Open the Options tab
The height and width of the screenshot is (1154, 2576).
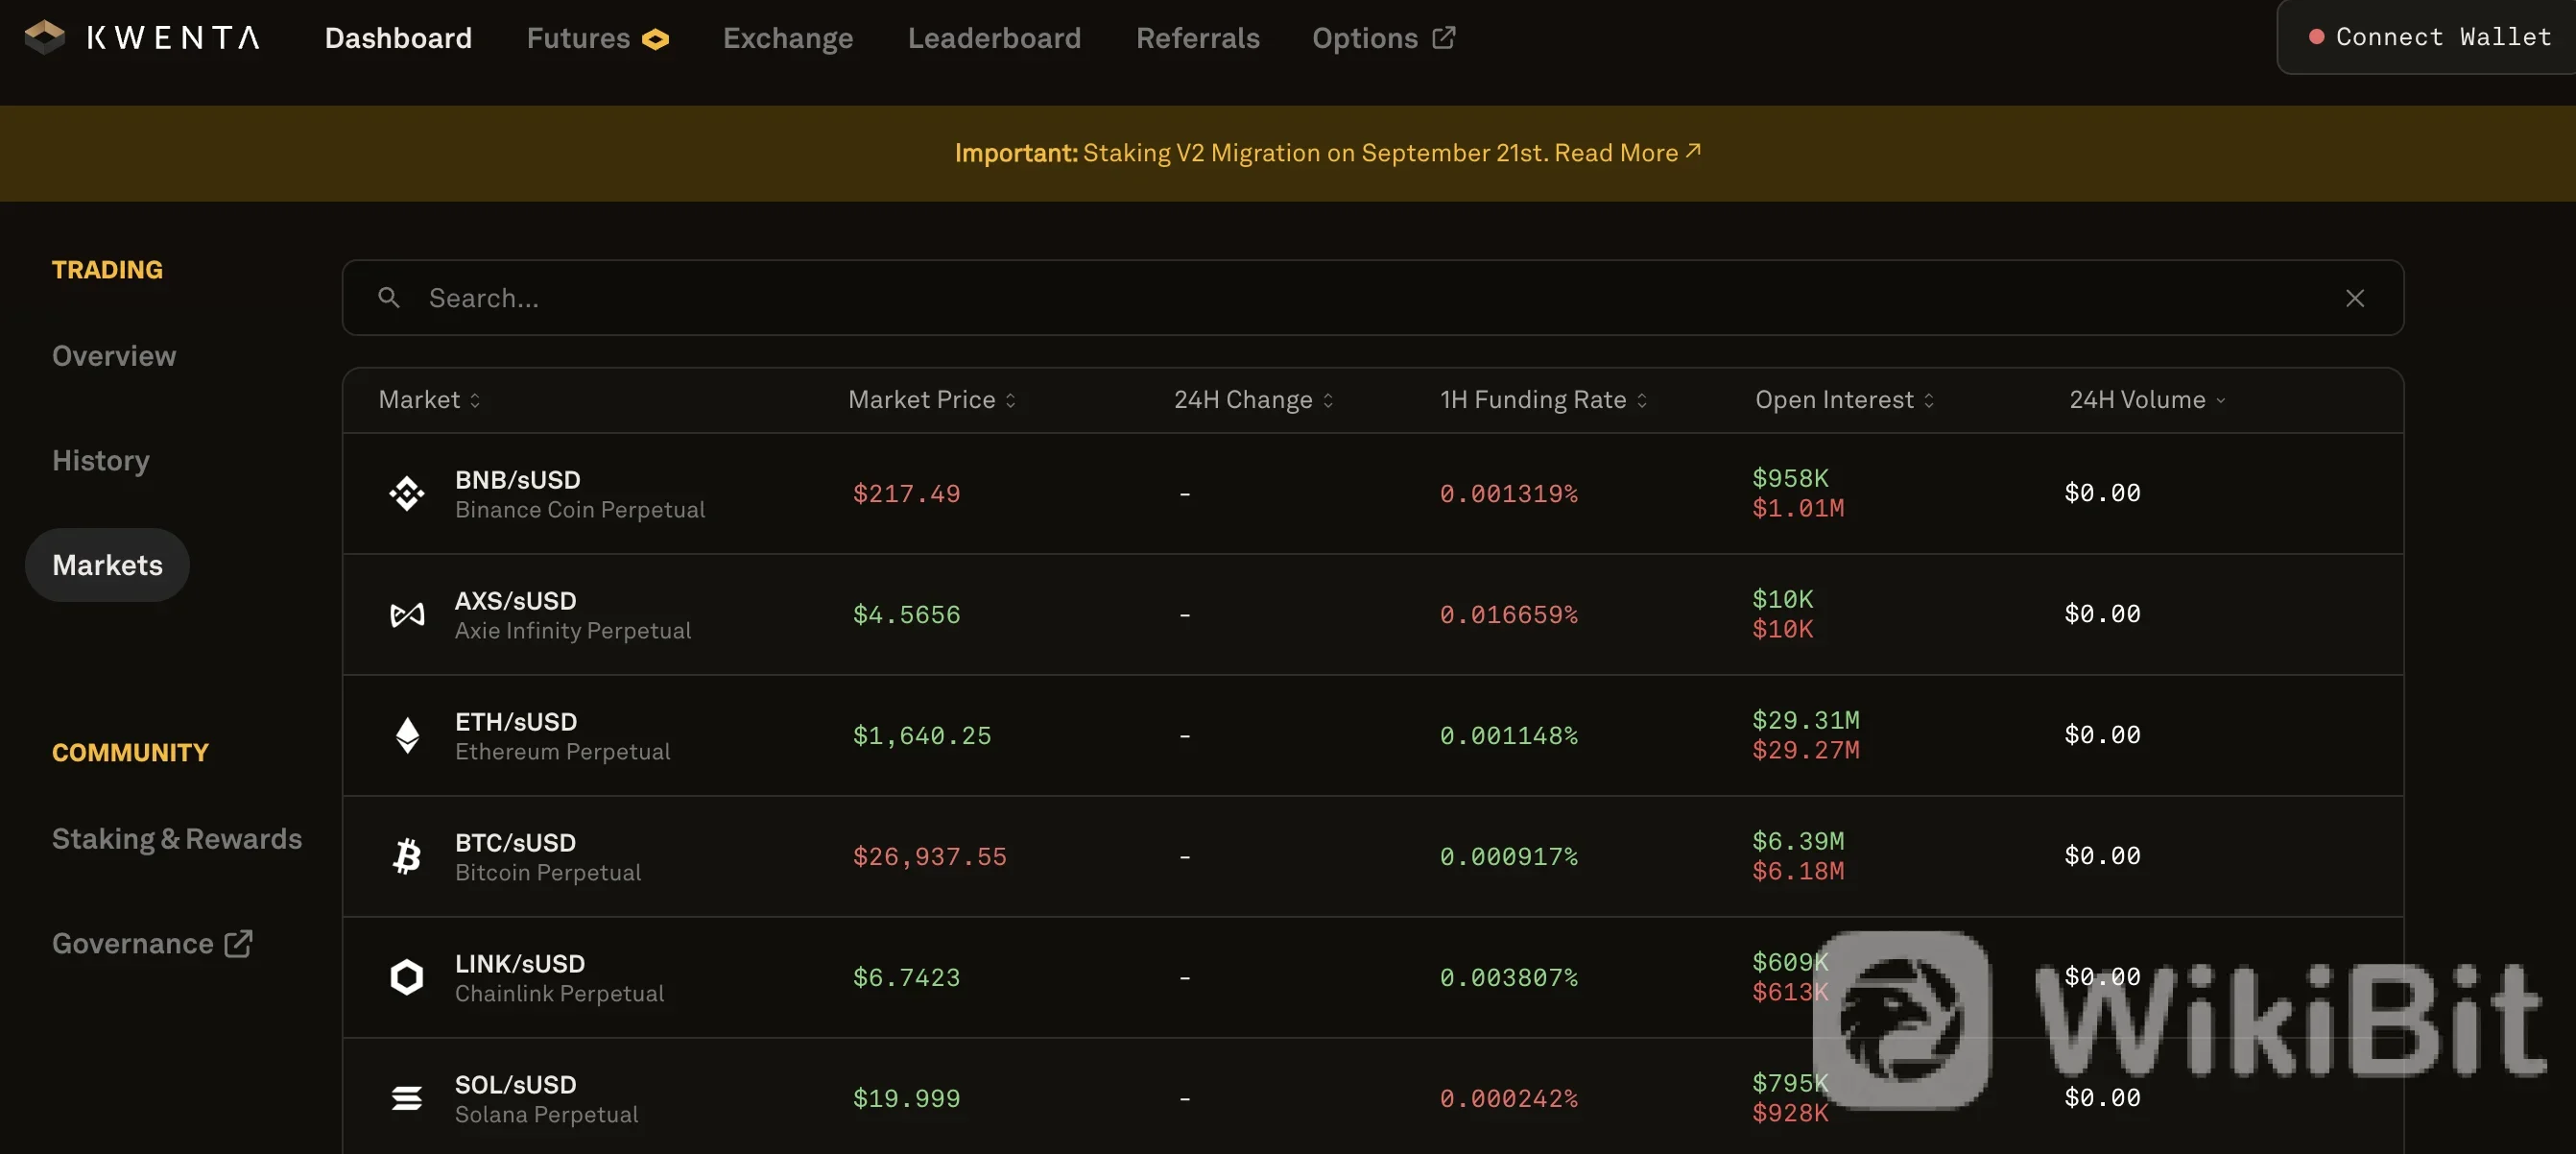click(1383, 38)
